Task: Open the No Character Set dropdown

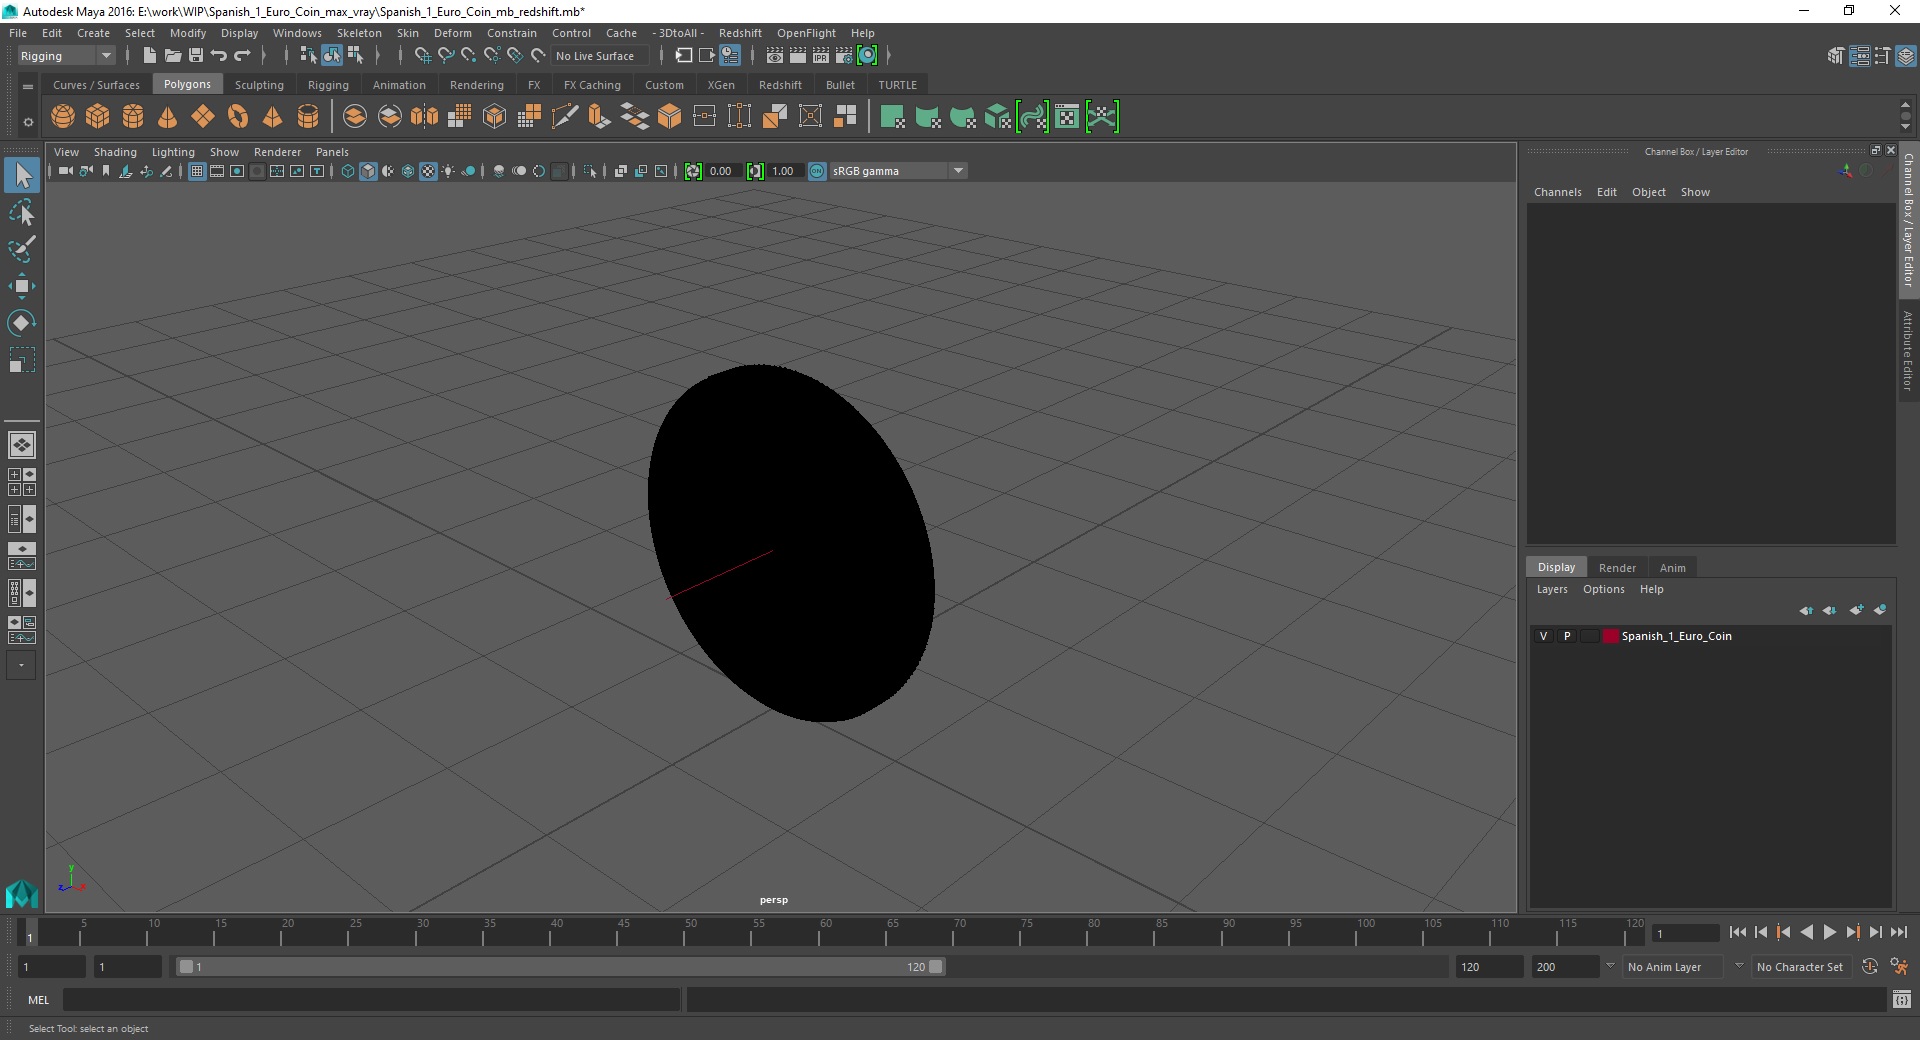Action: (1800, 967)
